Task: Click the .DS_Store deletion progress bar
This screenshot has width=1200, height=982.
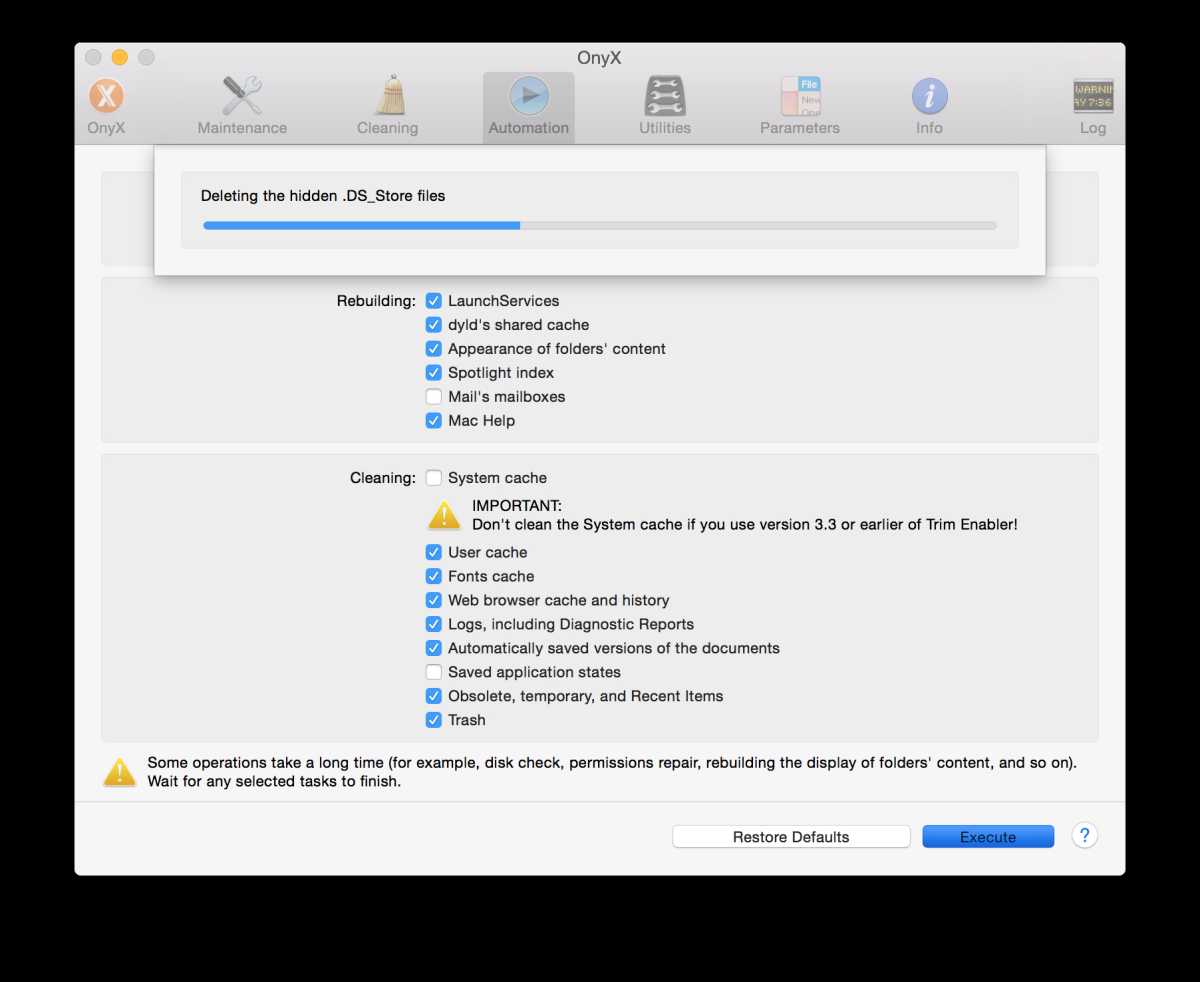Action: [x=600, y=224]
